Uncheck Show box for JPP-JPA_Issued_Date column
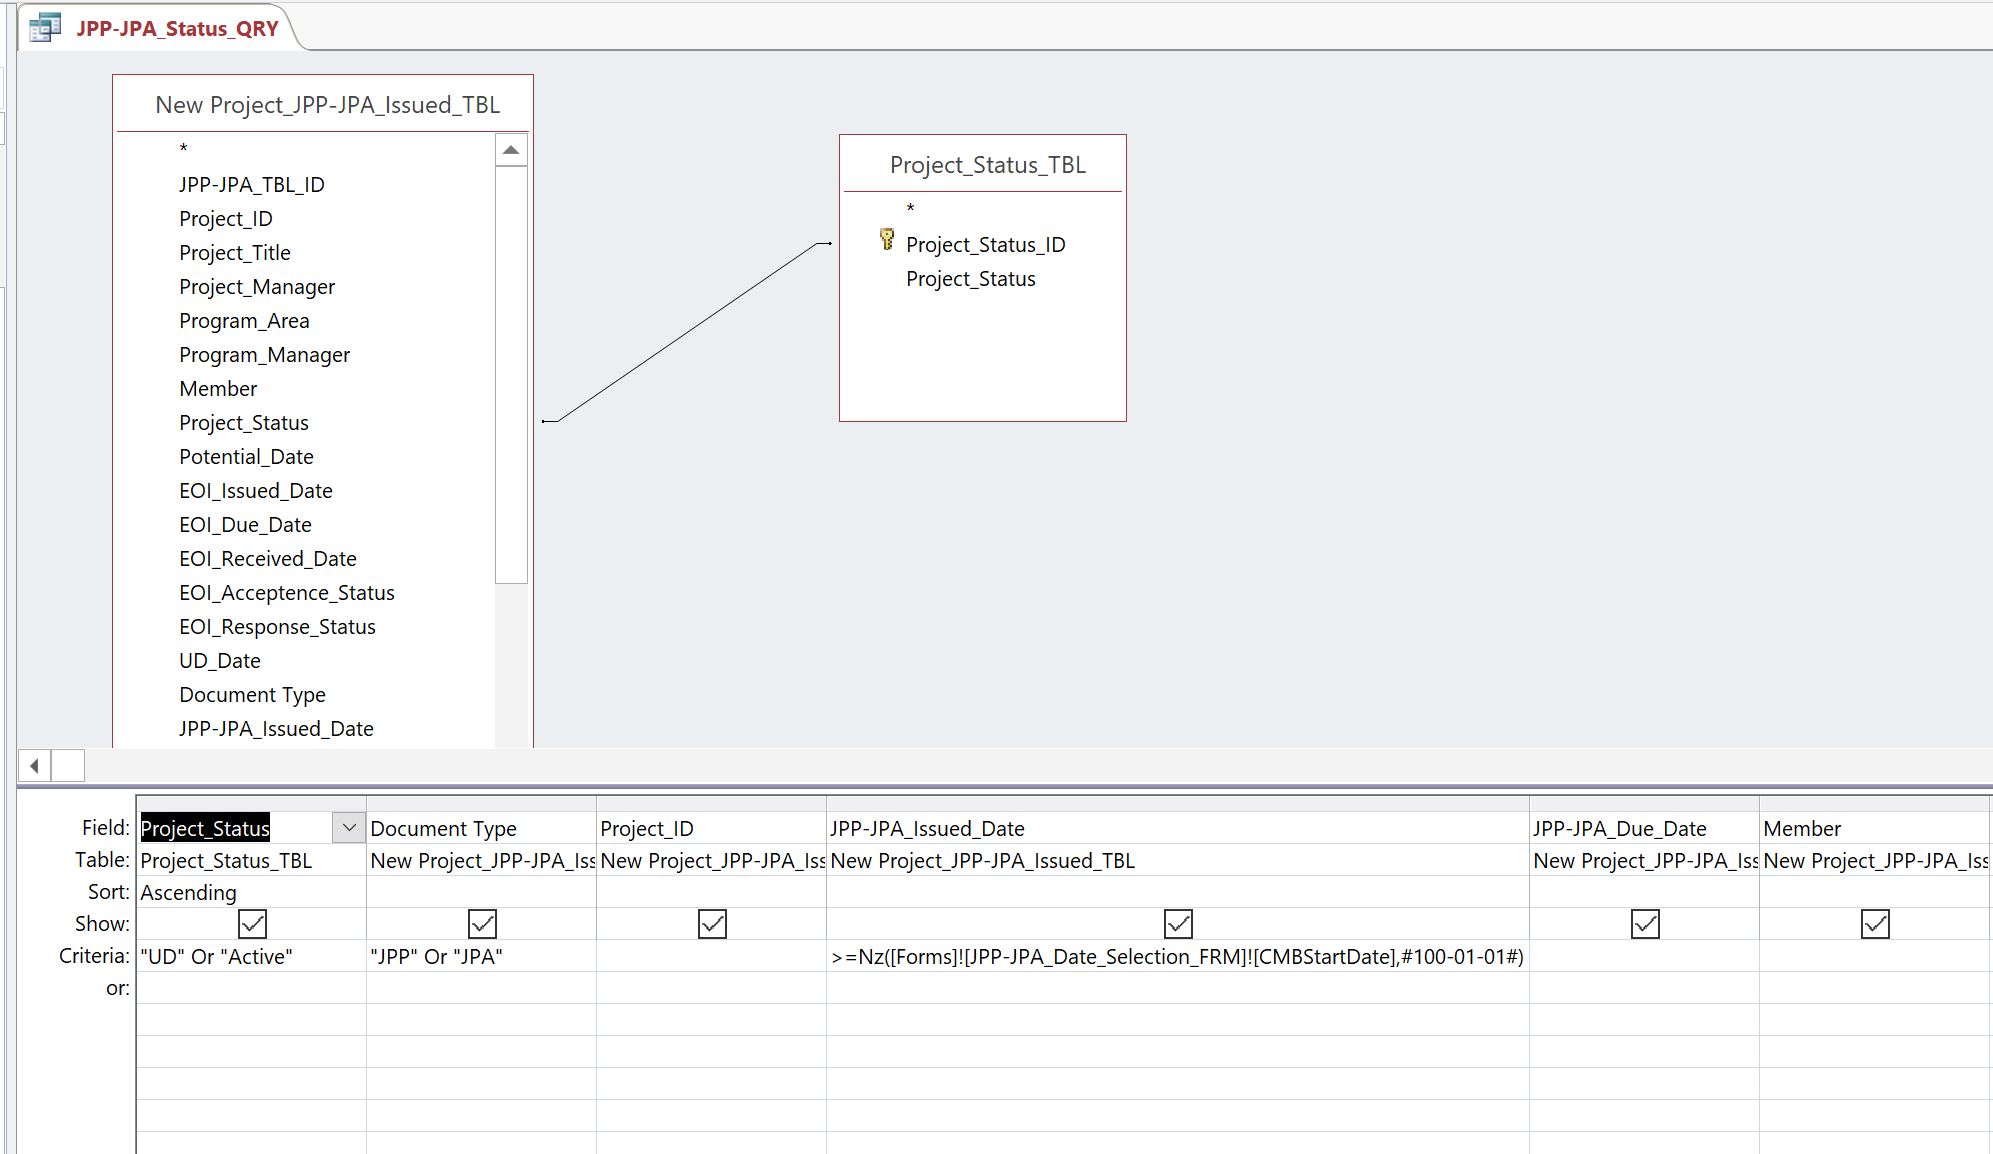Image resolution: width=1993 pixels, height=1154 pixels. 1178,924
